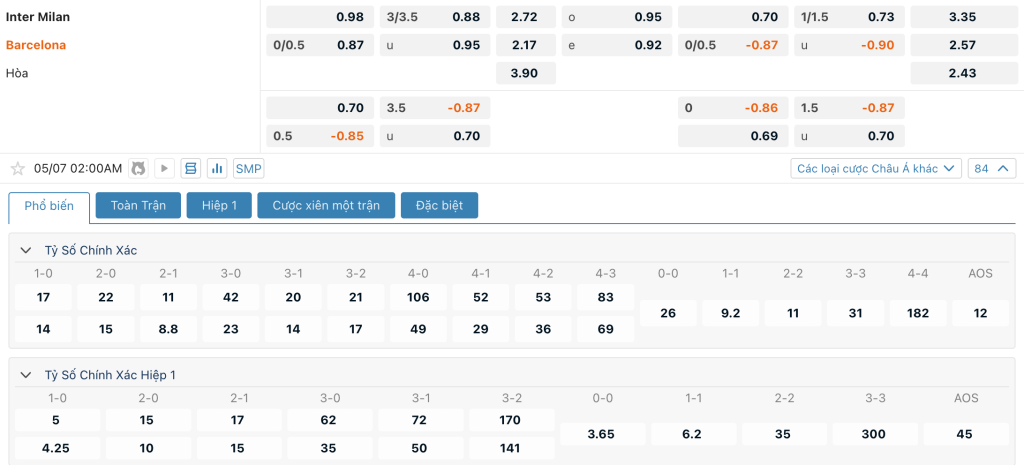Viewport: 1024px width, 465px height.
Task: Collapse Tỷ Số Chính Xác section
Action: (x=26, y=250)
